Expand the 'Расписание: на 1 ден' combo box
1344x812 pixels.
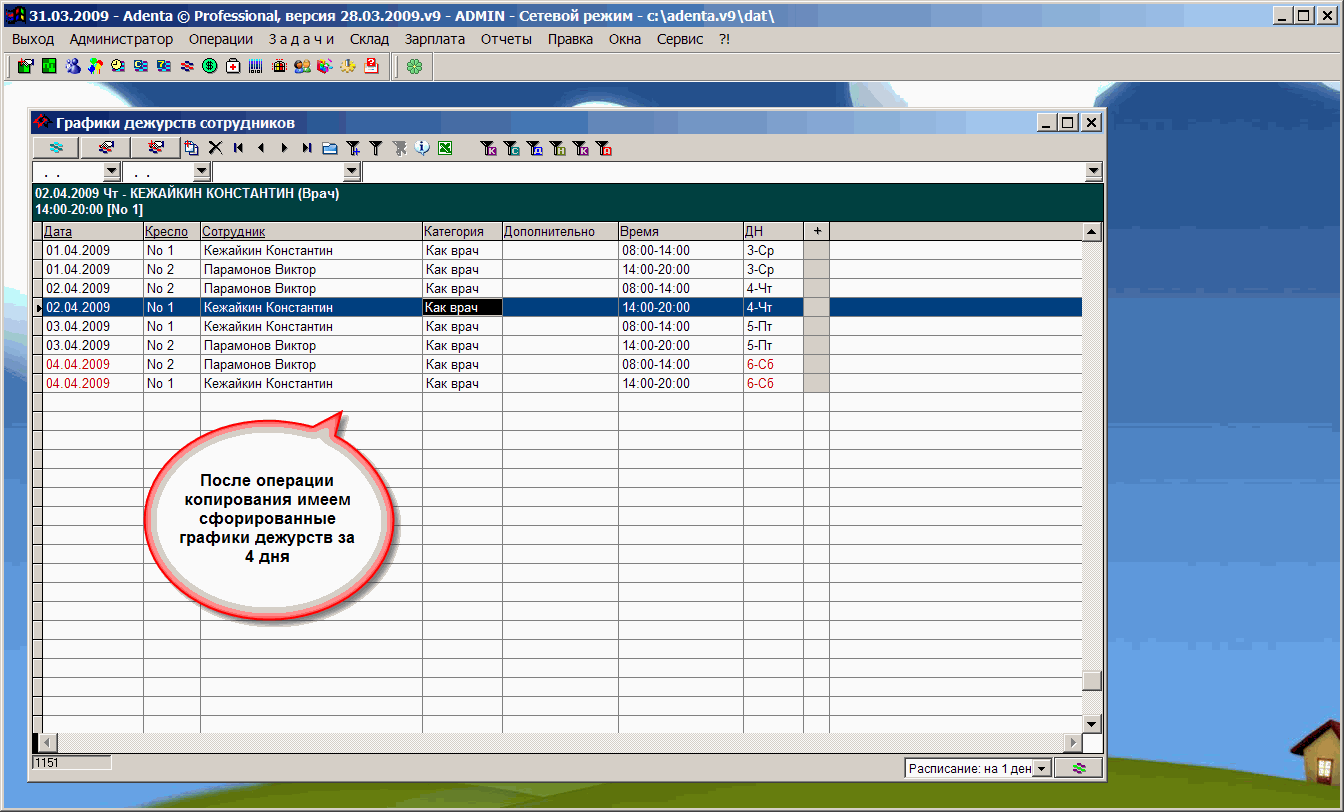coord(1041,768)
